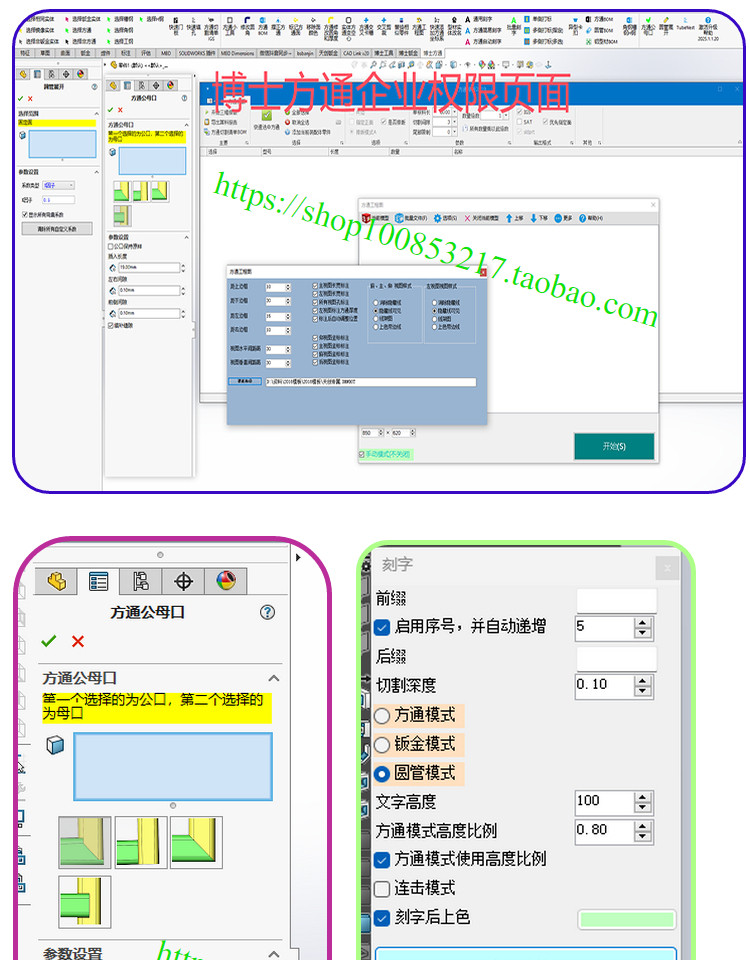Click 方通BOM tool at ribbon right side
This screenshot has height=960, width=750.
click(599, 20)
